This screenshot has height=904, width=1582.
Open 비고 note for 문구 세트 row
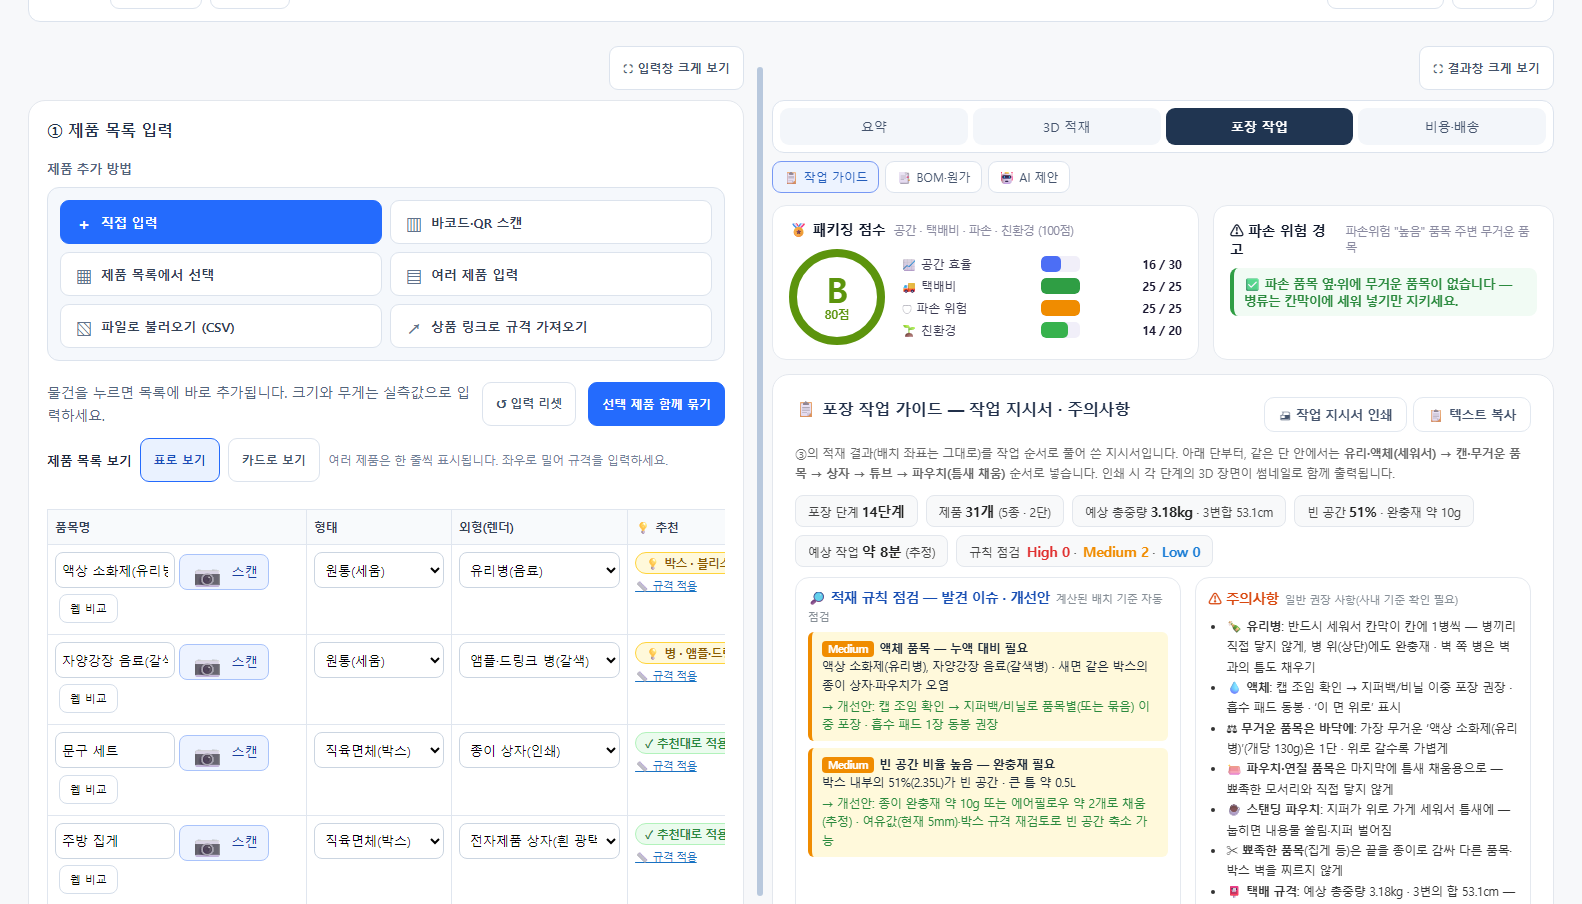tap(89, 789)
